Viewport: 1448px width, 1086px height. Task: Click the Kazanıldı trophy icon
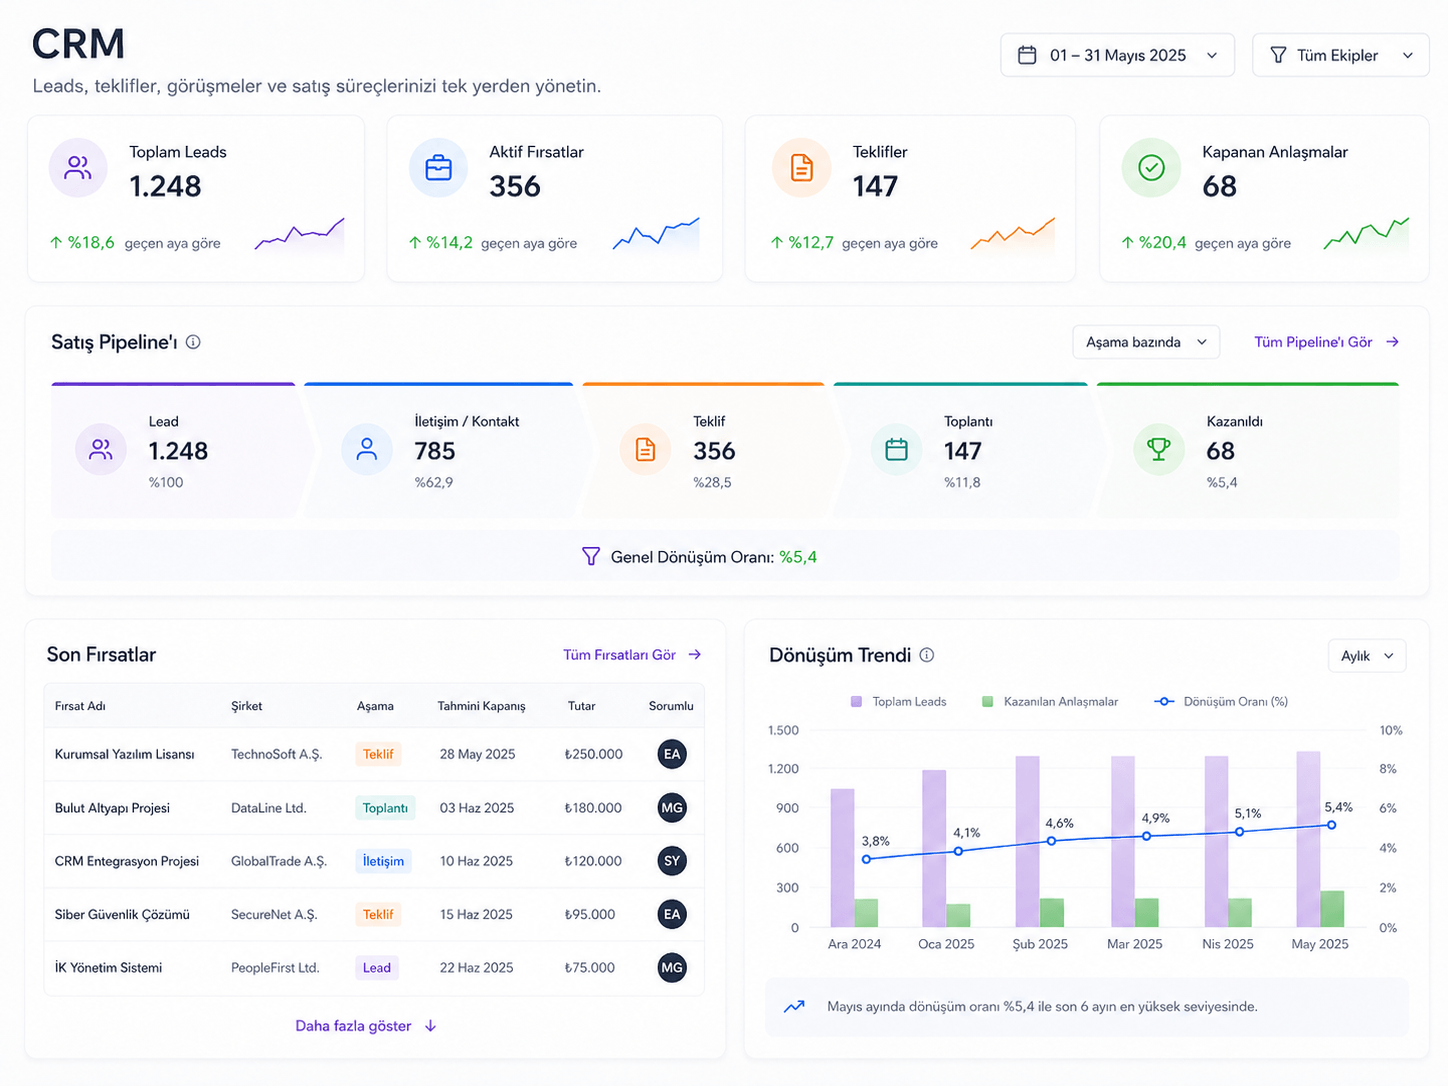pos(1159,449)
